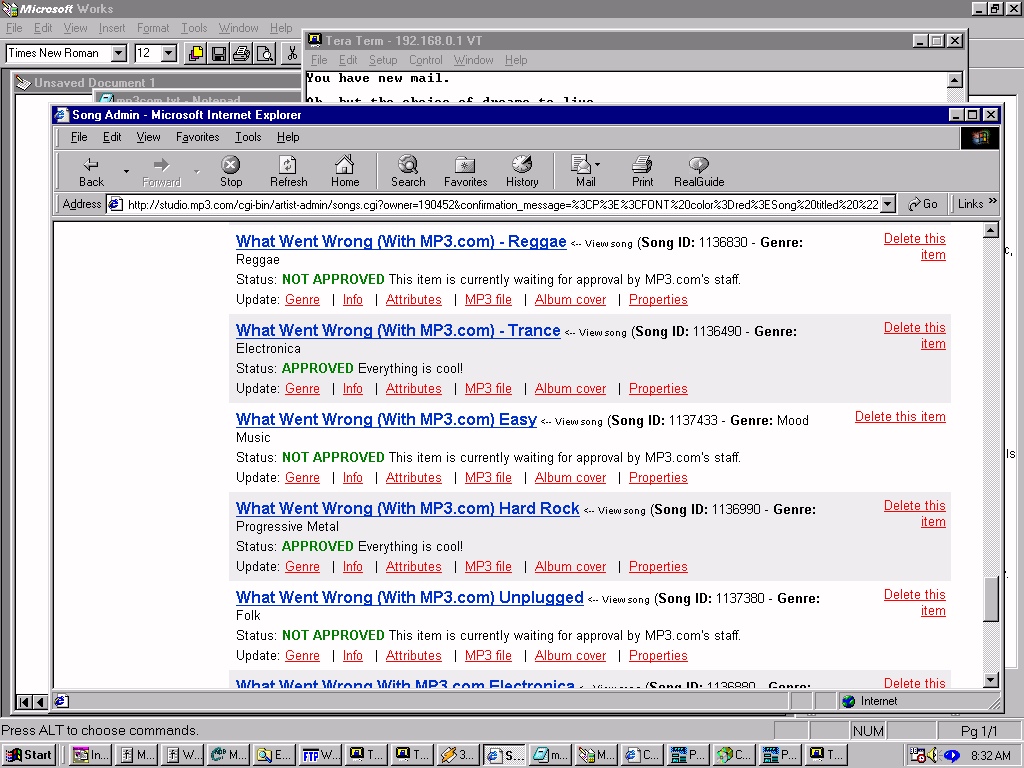Open the font size 12 dropdown
Image resolution: width=1024 pixels, height=768 pixels.
169,53
